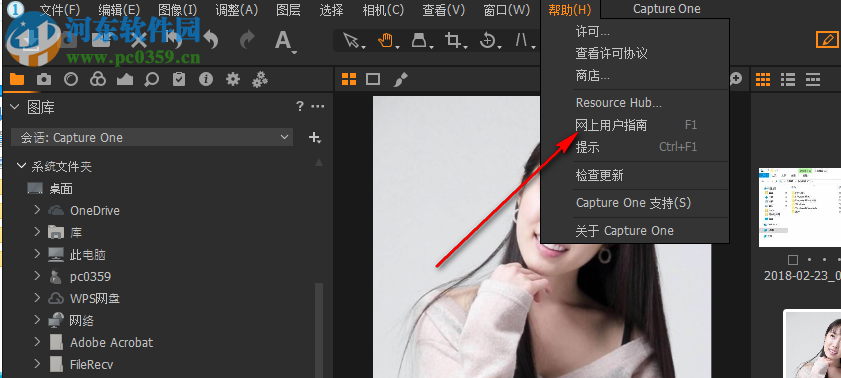The height and width of the screenshot is (378, 841).
Task: Open the Output single gear tab
Action: click(x=232, y=80)
